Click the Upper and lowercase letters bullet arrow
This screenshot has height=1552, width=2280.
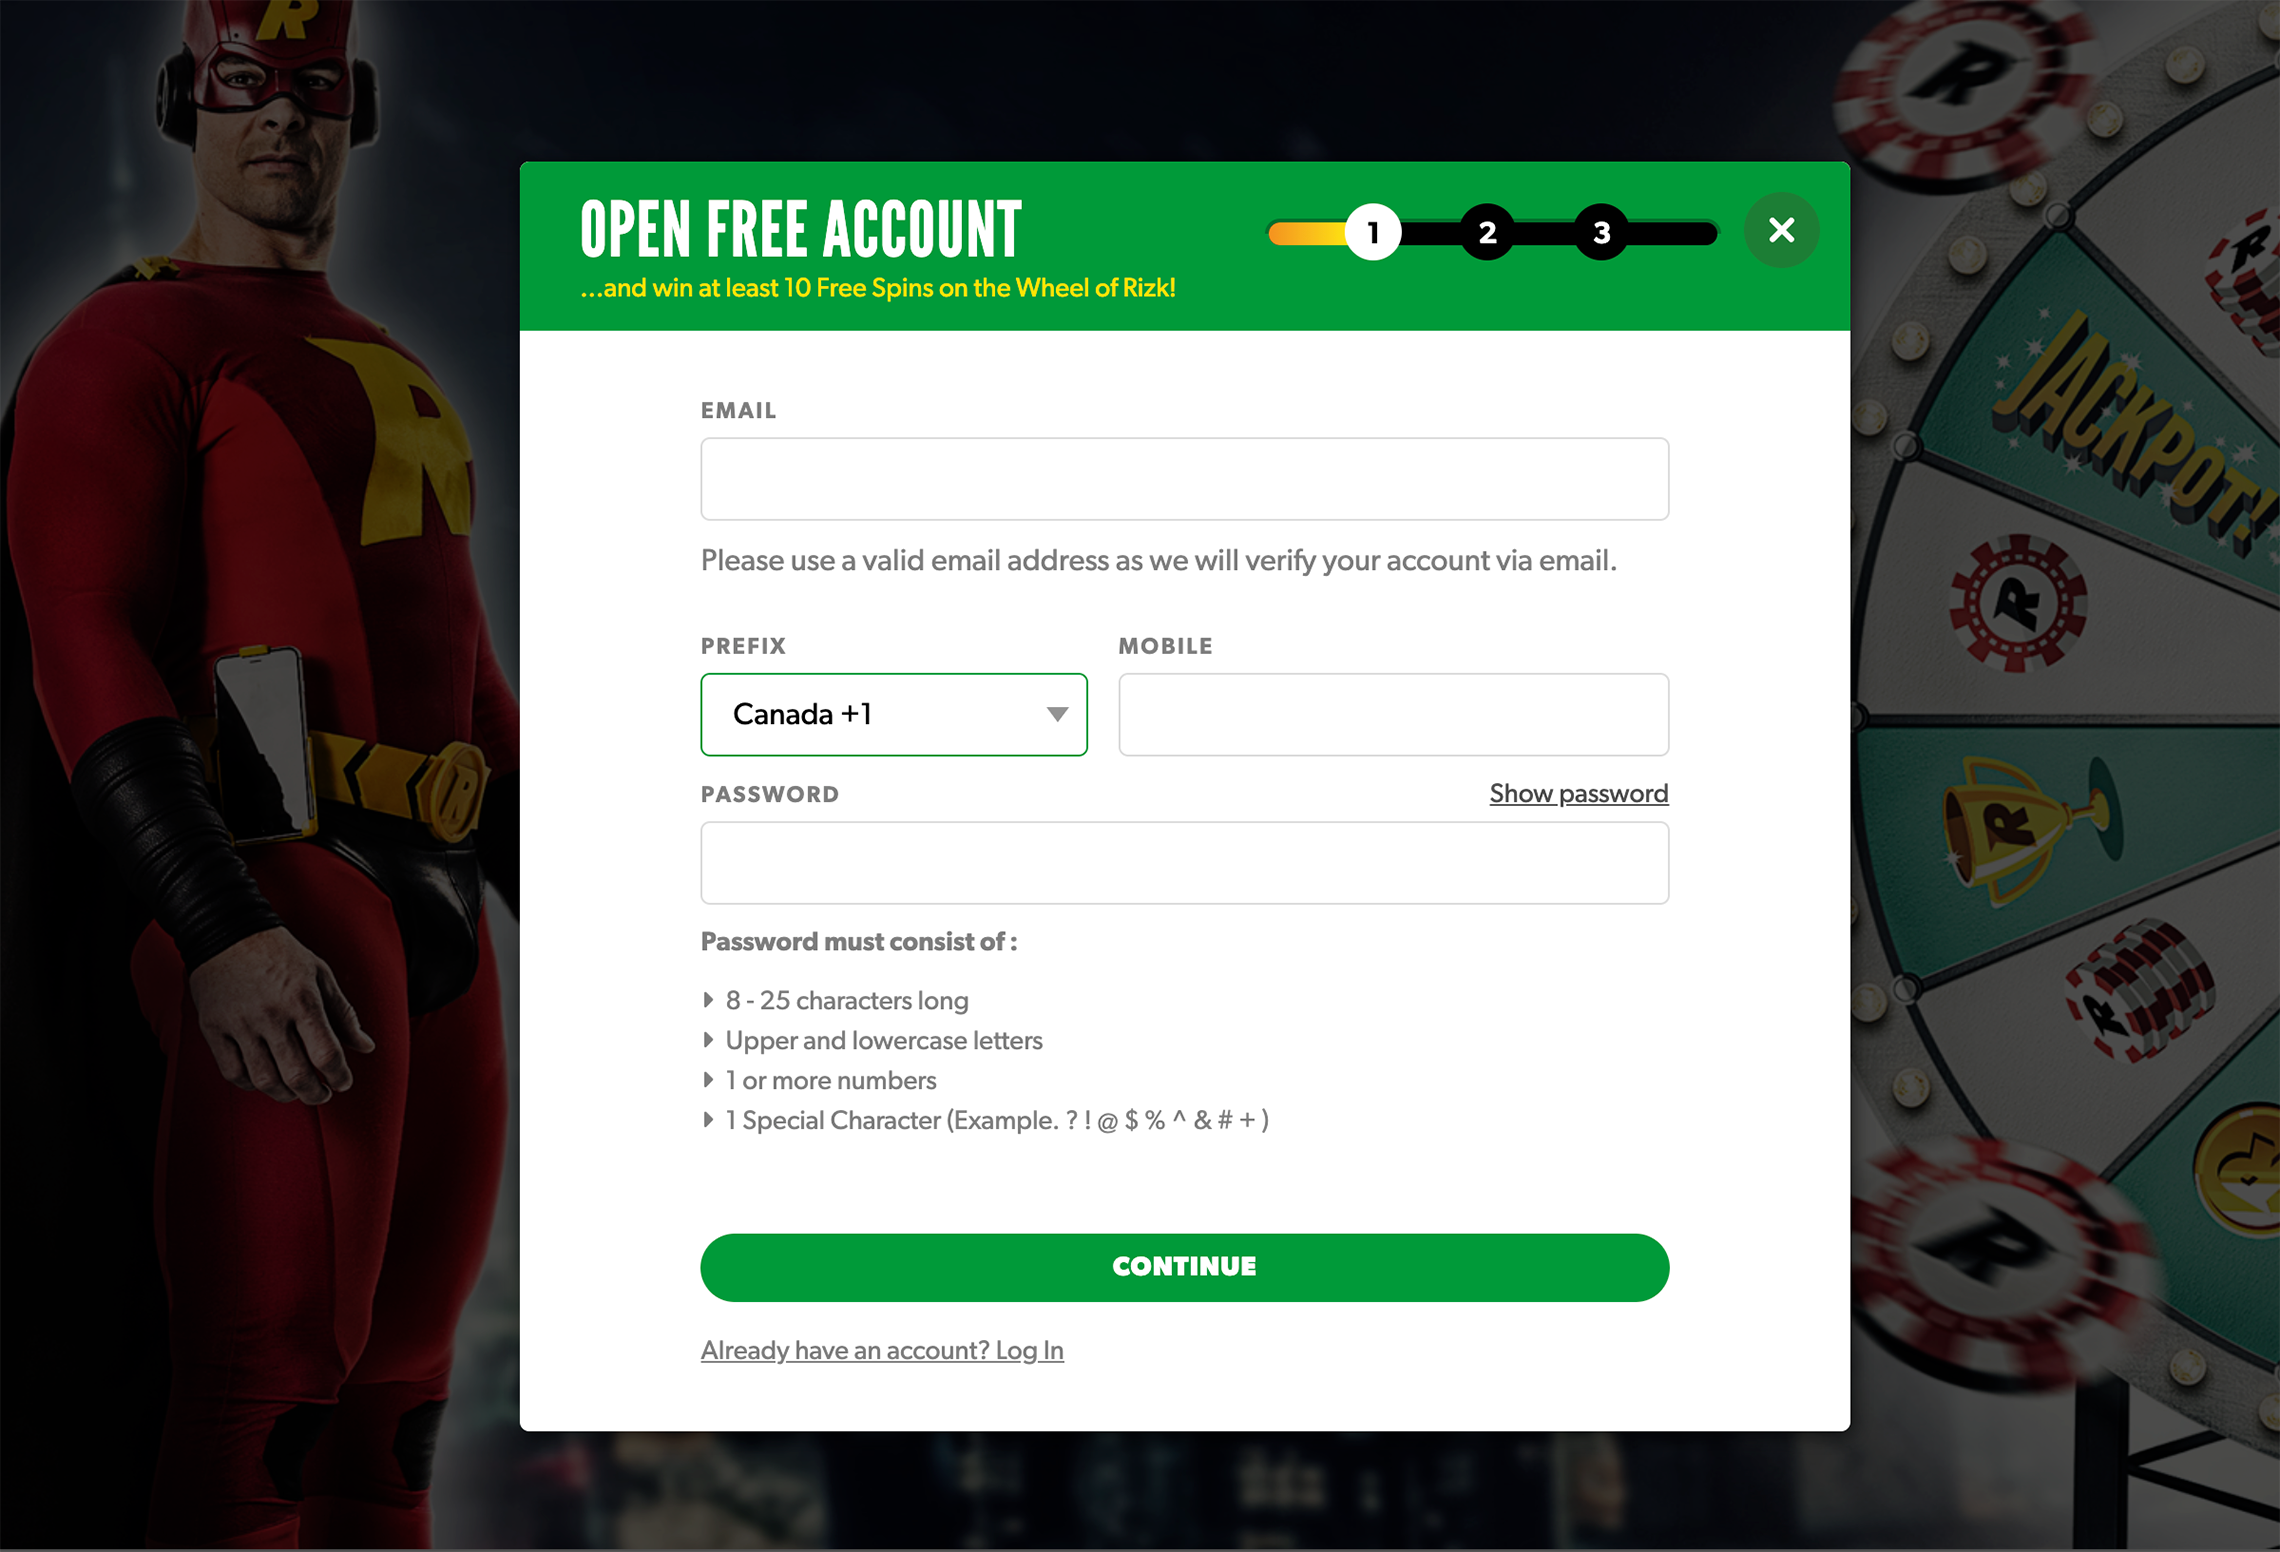(708, 1040)
